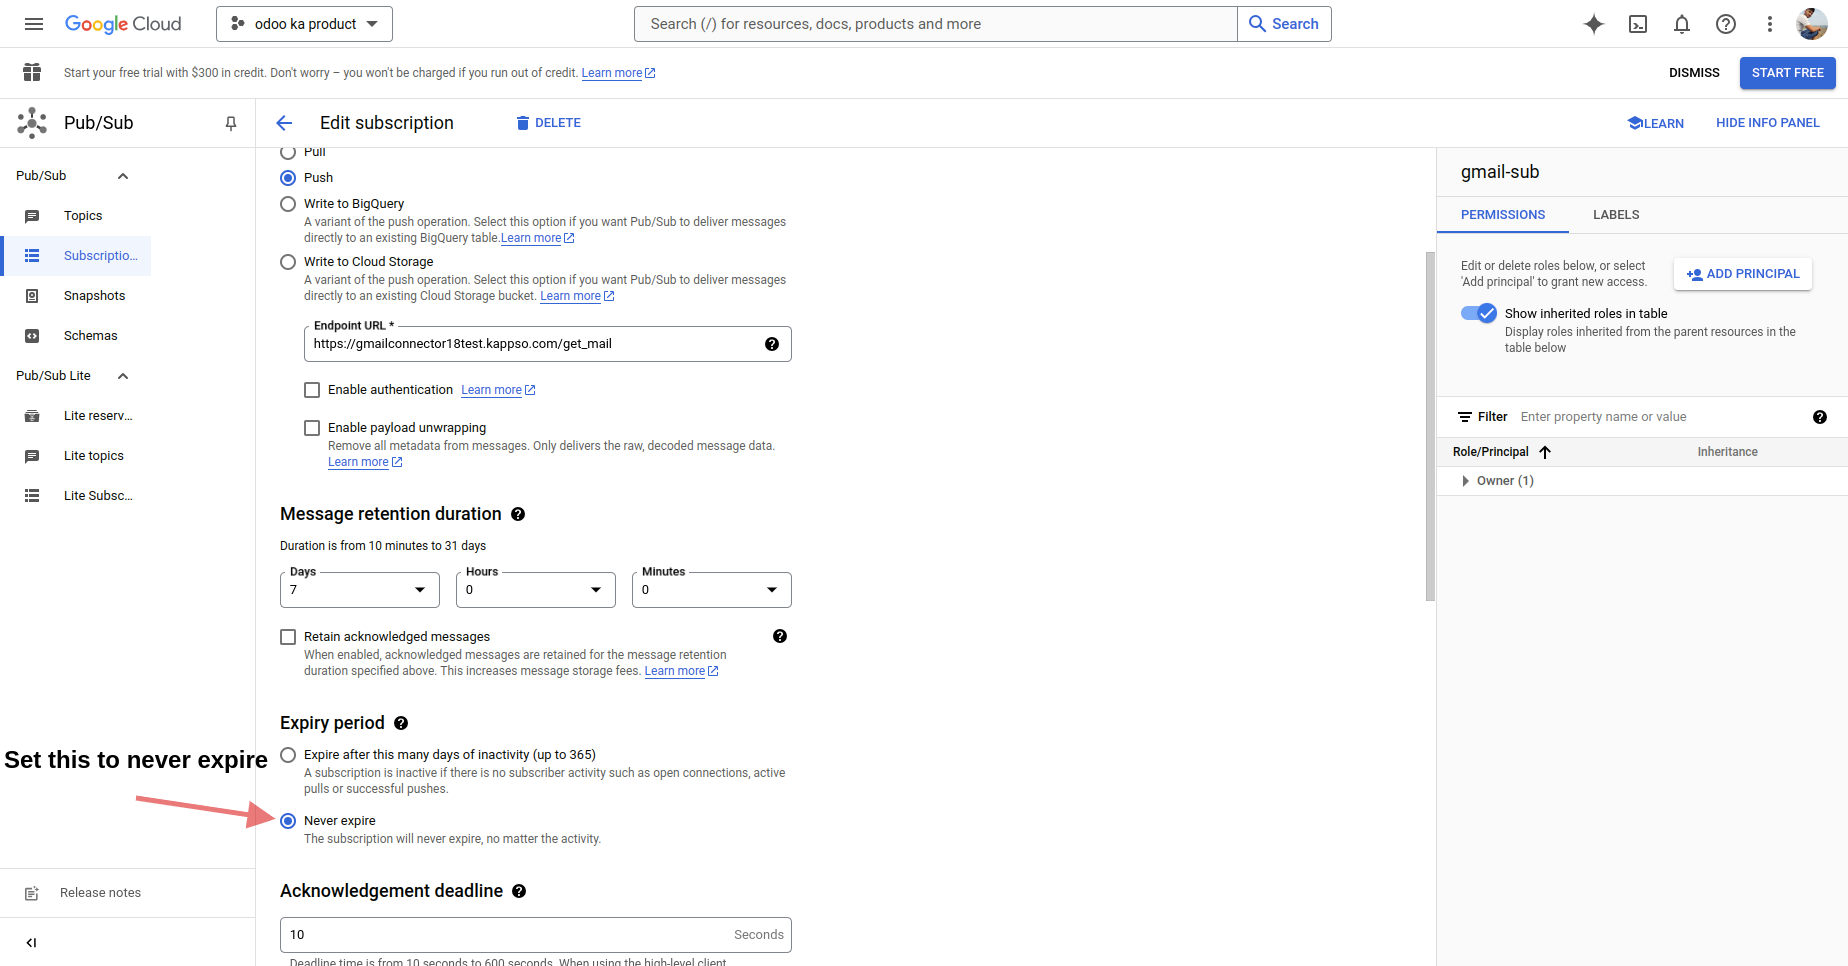Check Retain acknowledged messages
Image resolution: width=1848 pixels, height=966 pixels.
point(288,637)
